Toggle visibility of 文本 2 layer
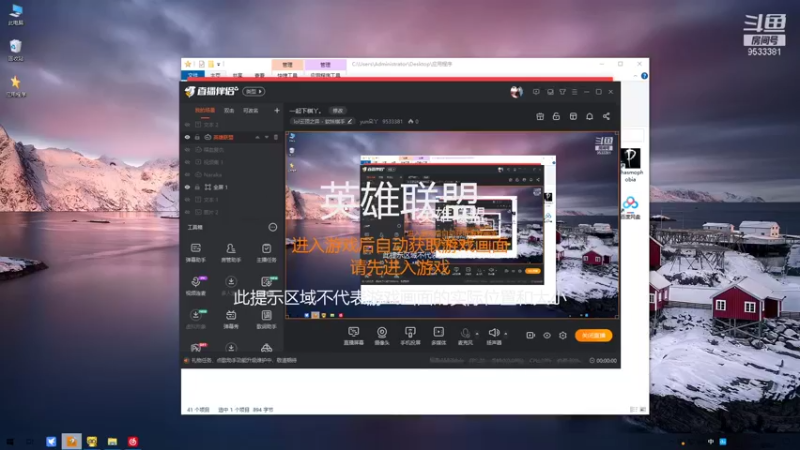This screenshot has width=800, height=450. (x=187, y=124)
